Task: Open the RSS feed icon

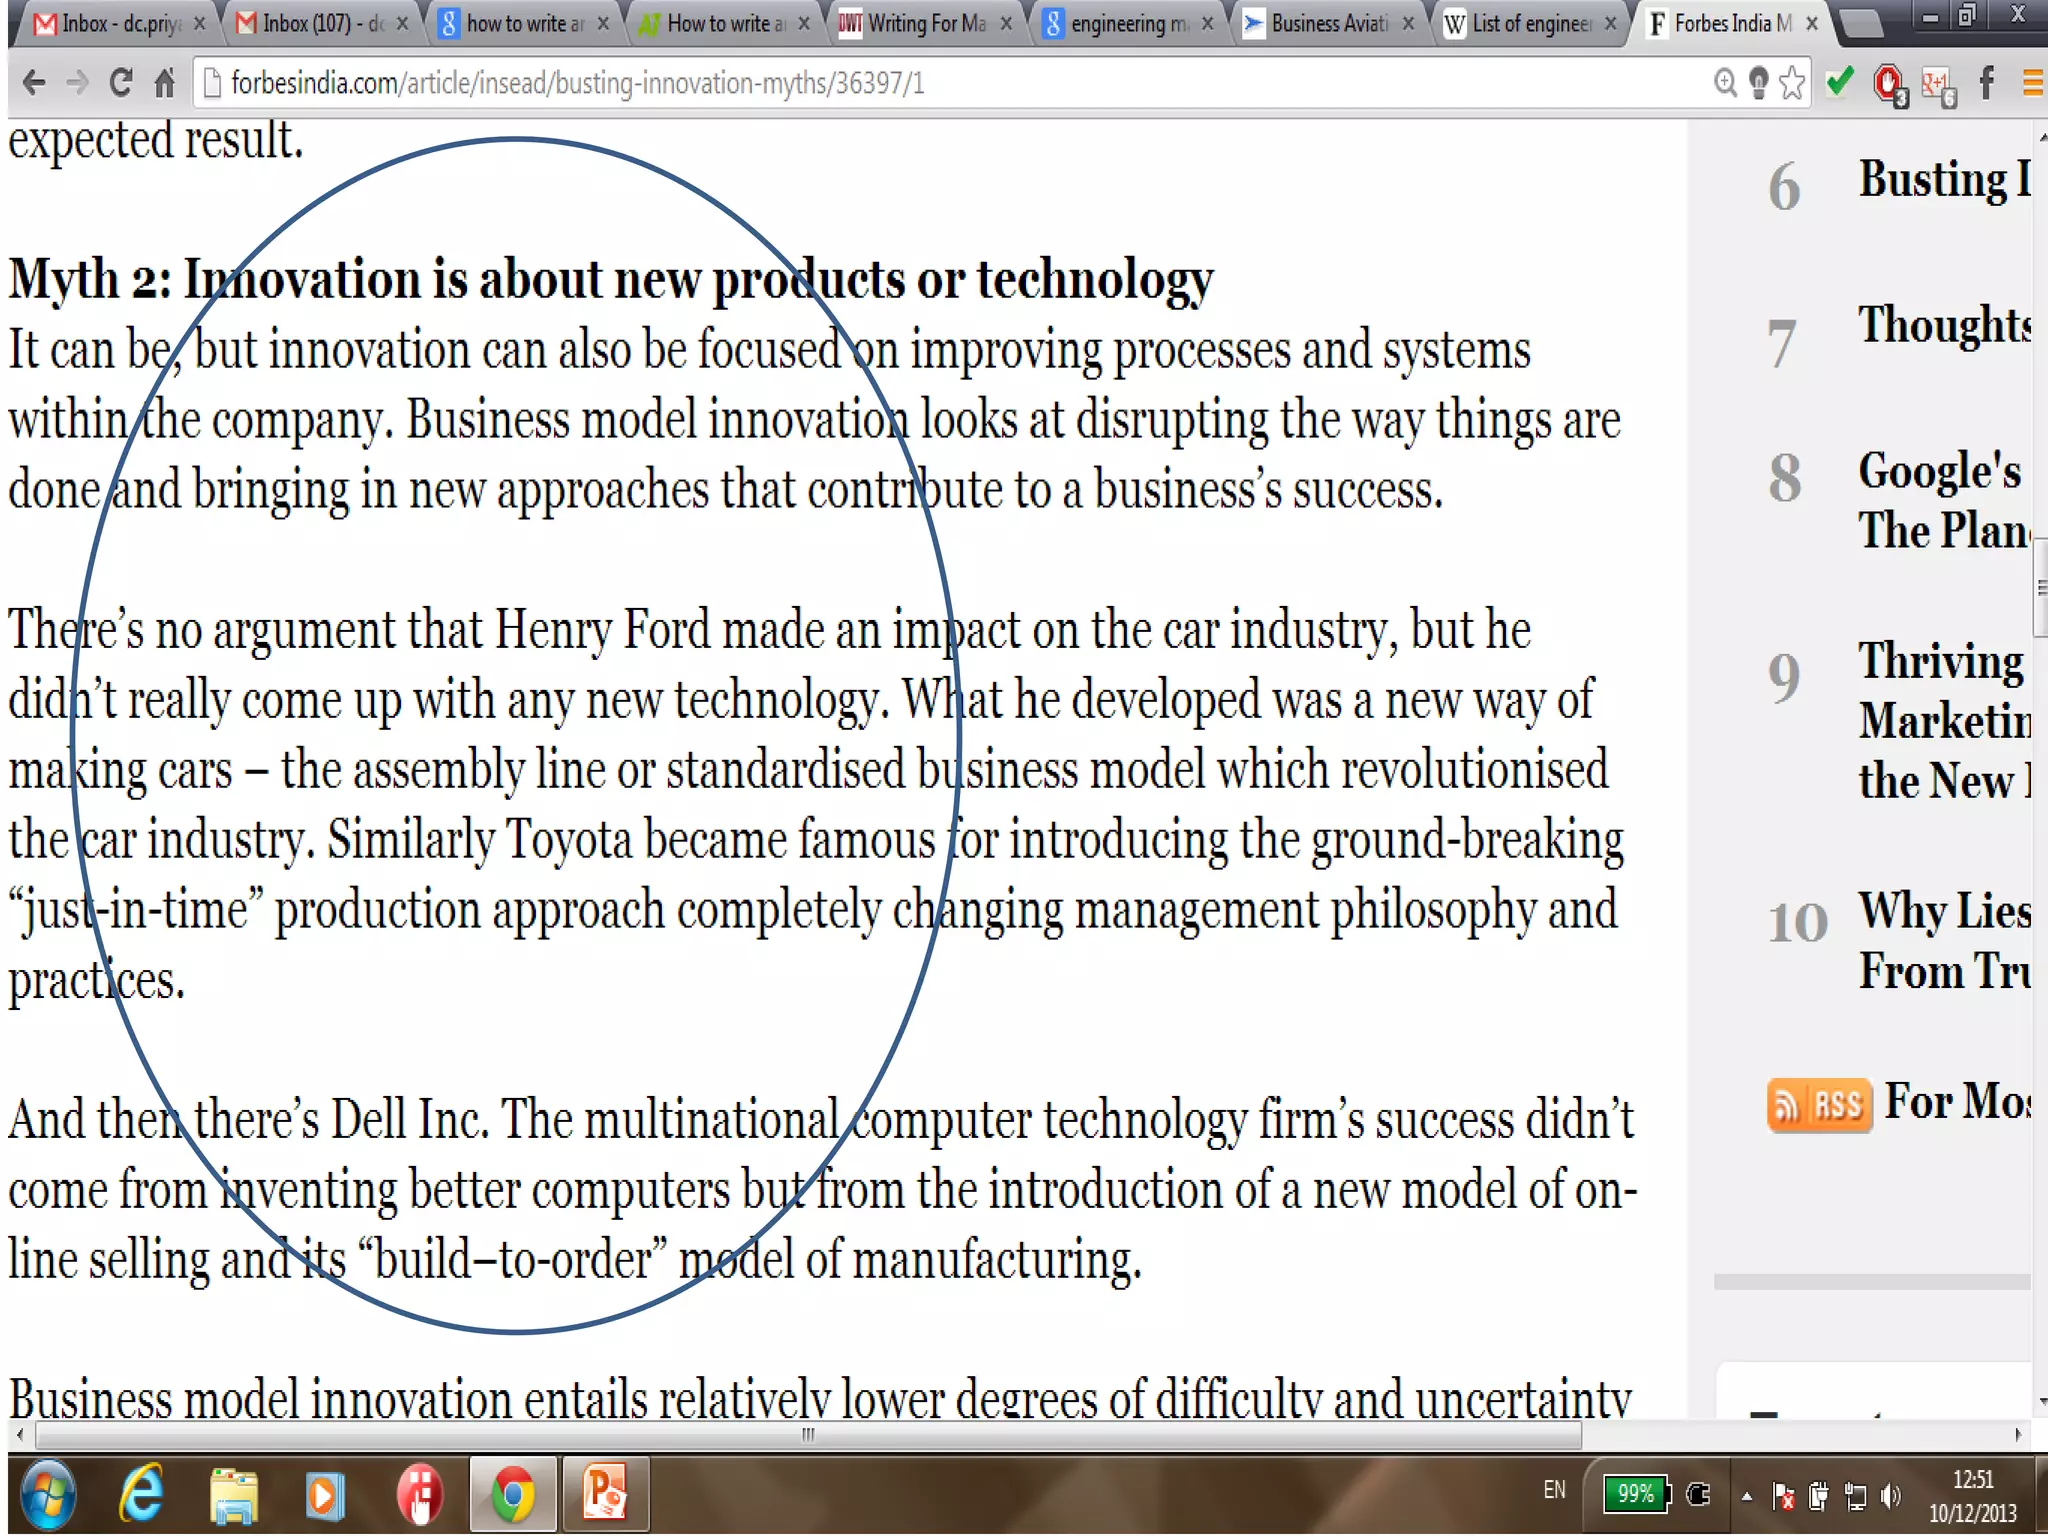Action: point(1818,1105)
